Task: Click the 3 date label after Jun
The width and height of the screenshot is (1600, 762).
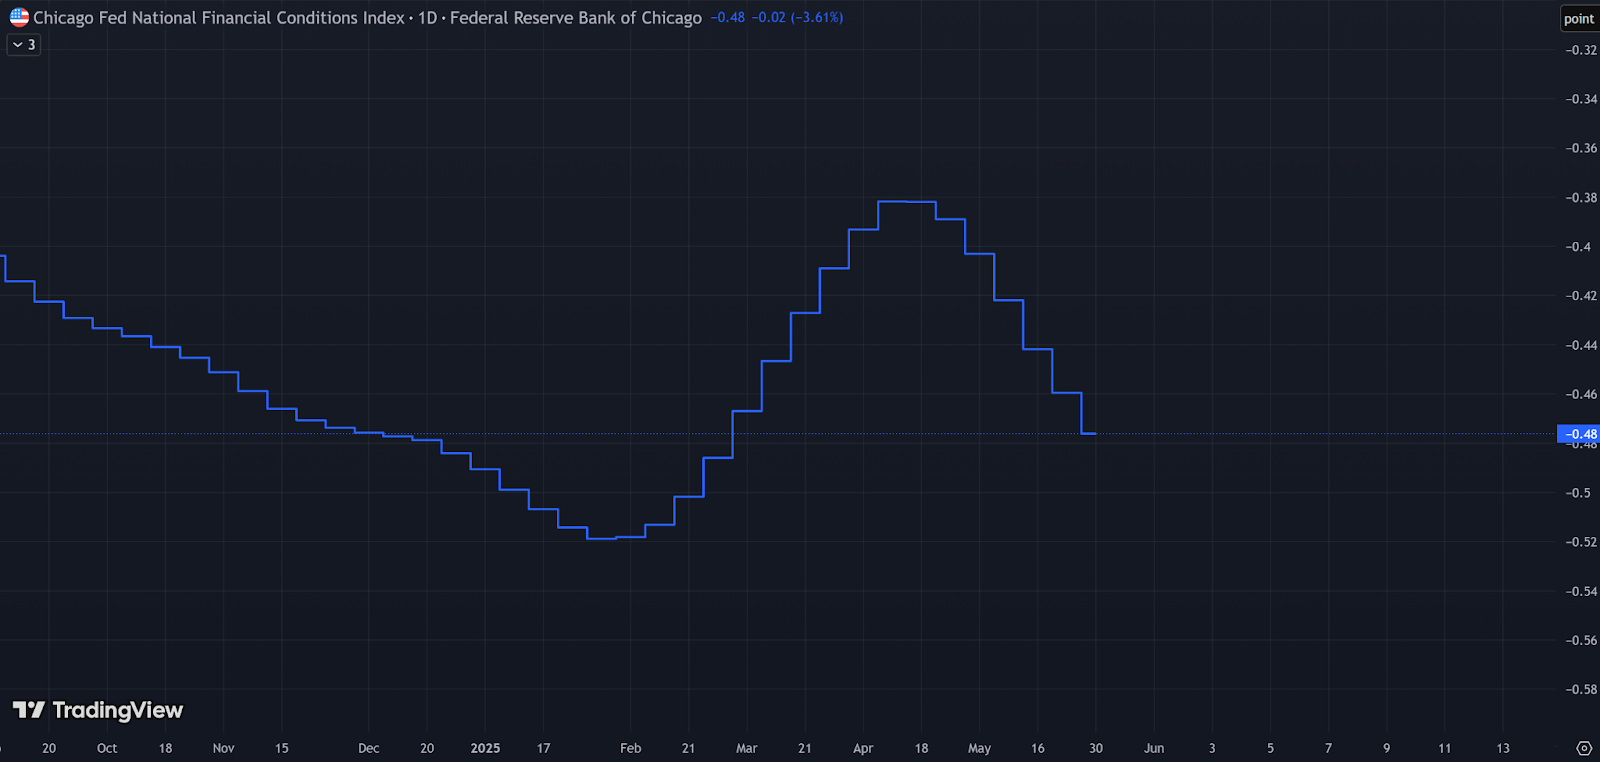Action: [x=1212, y=748]
